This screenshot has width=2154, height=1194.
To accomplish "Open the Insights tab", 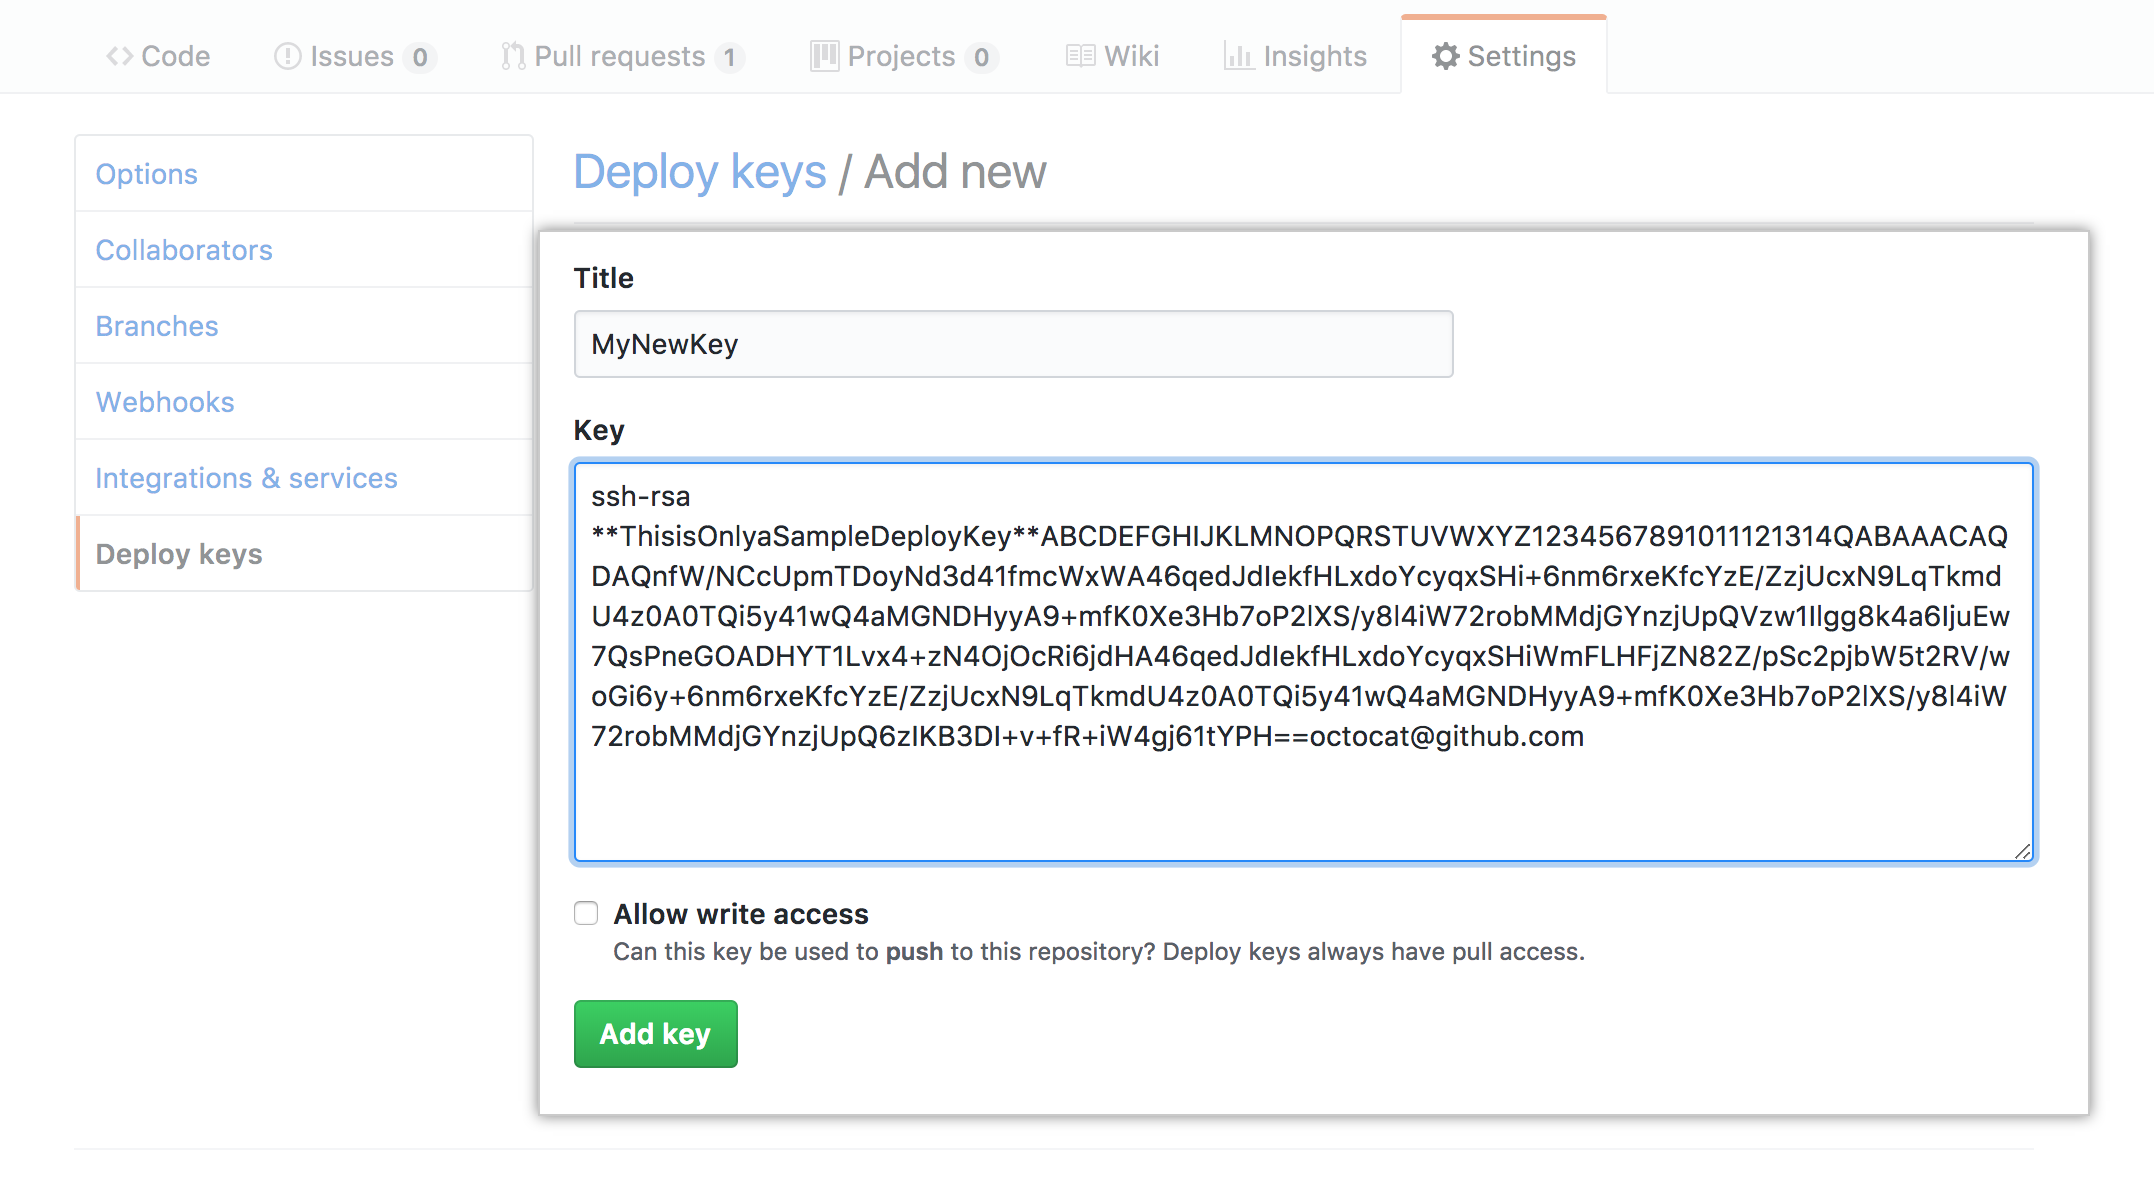I will coord(1313,57).
